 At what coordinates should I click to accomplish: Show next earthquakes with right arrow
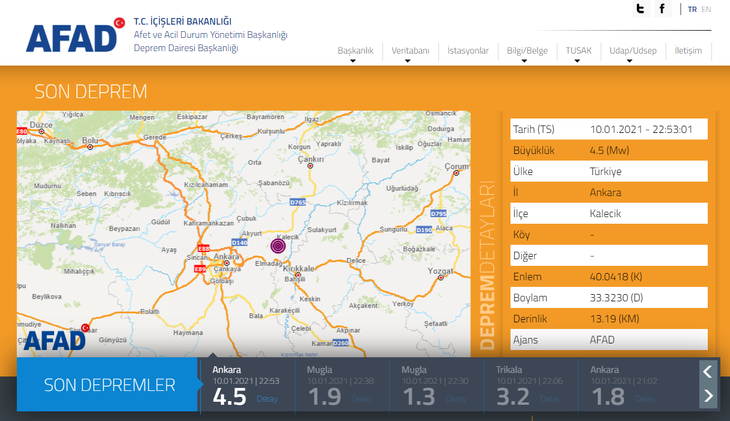708,396
